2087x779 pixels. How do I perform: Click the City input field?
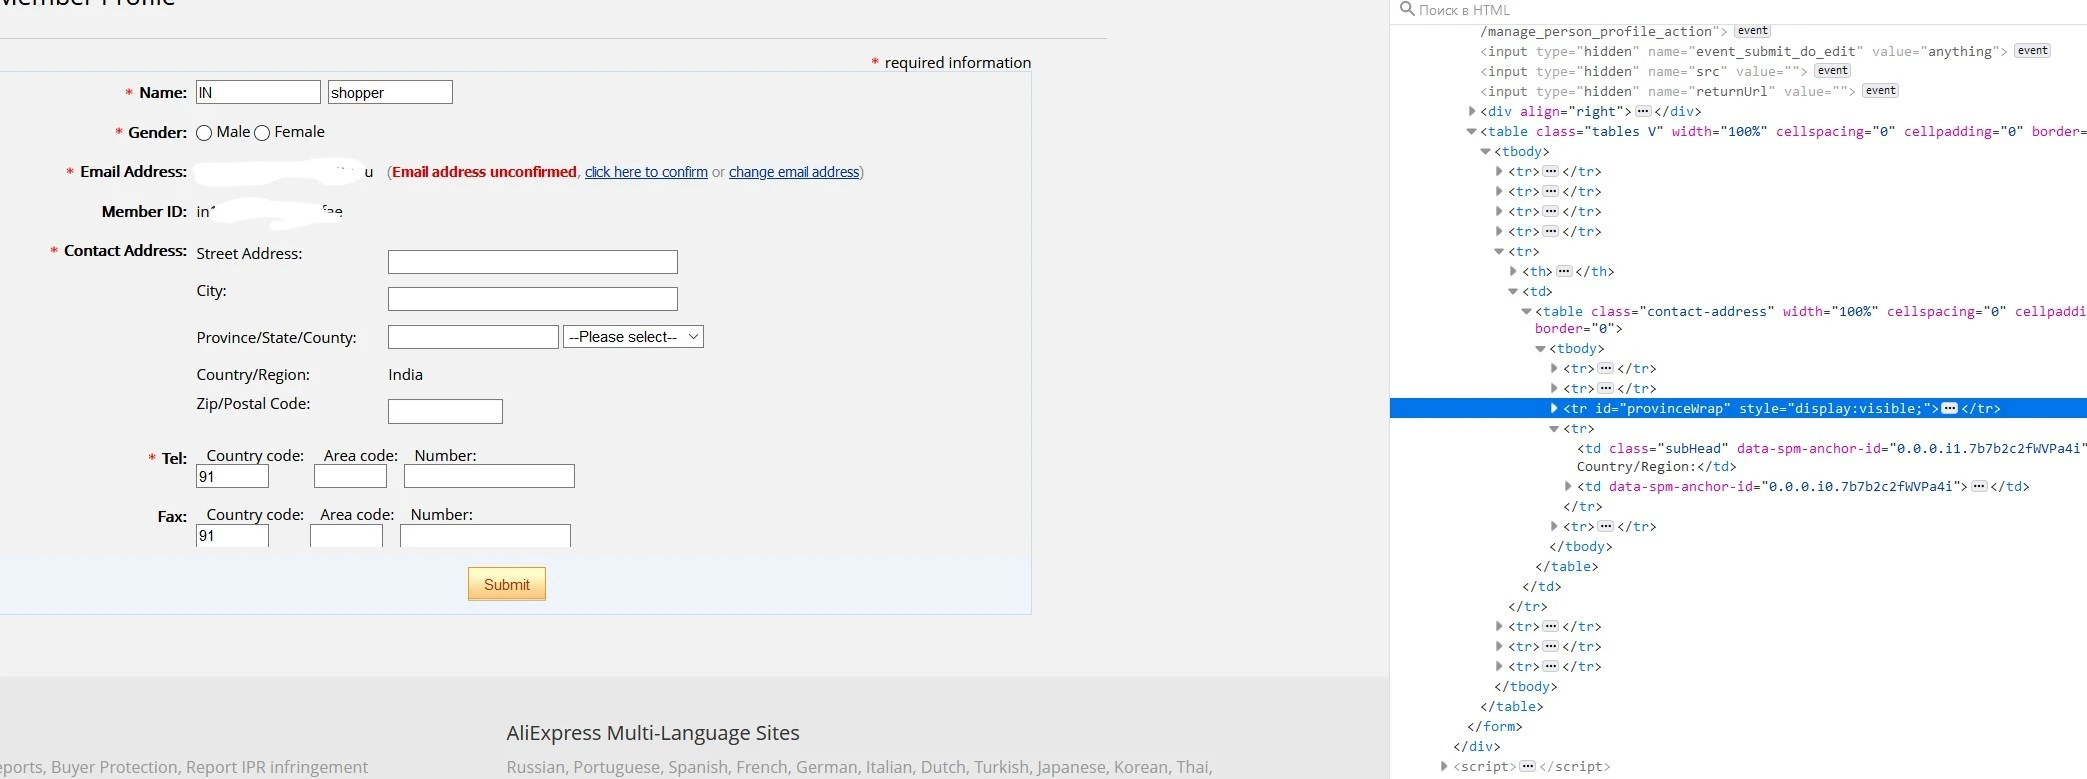[x=533, y=299]
